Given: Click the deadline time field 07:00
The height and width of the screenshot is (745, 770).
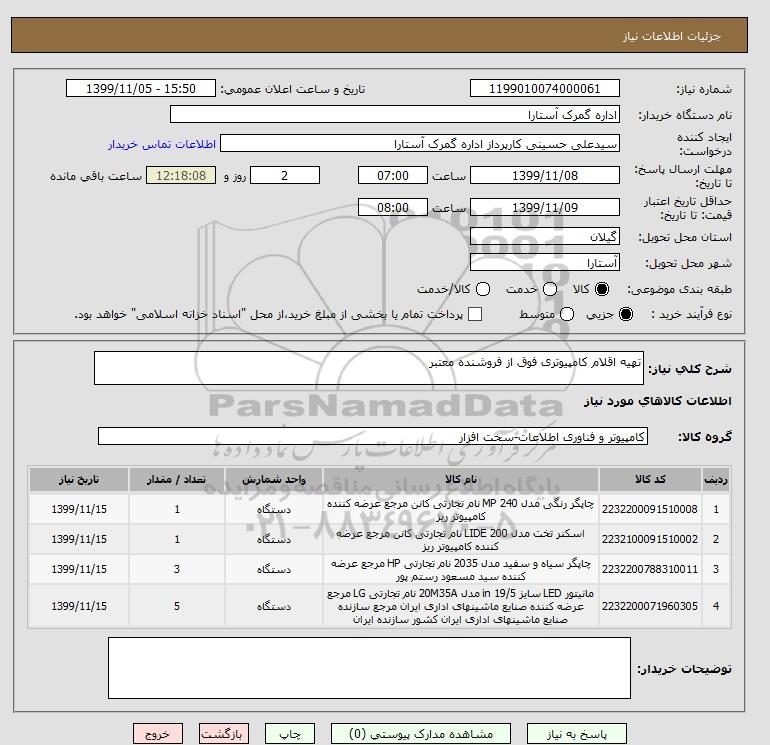Looking at the screenshot, I should (393, 175).
